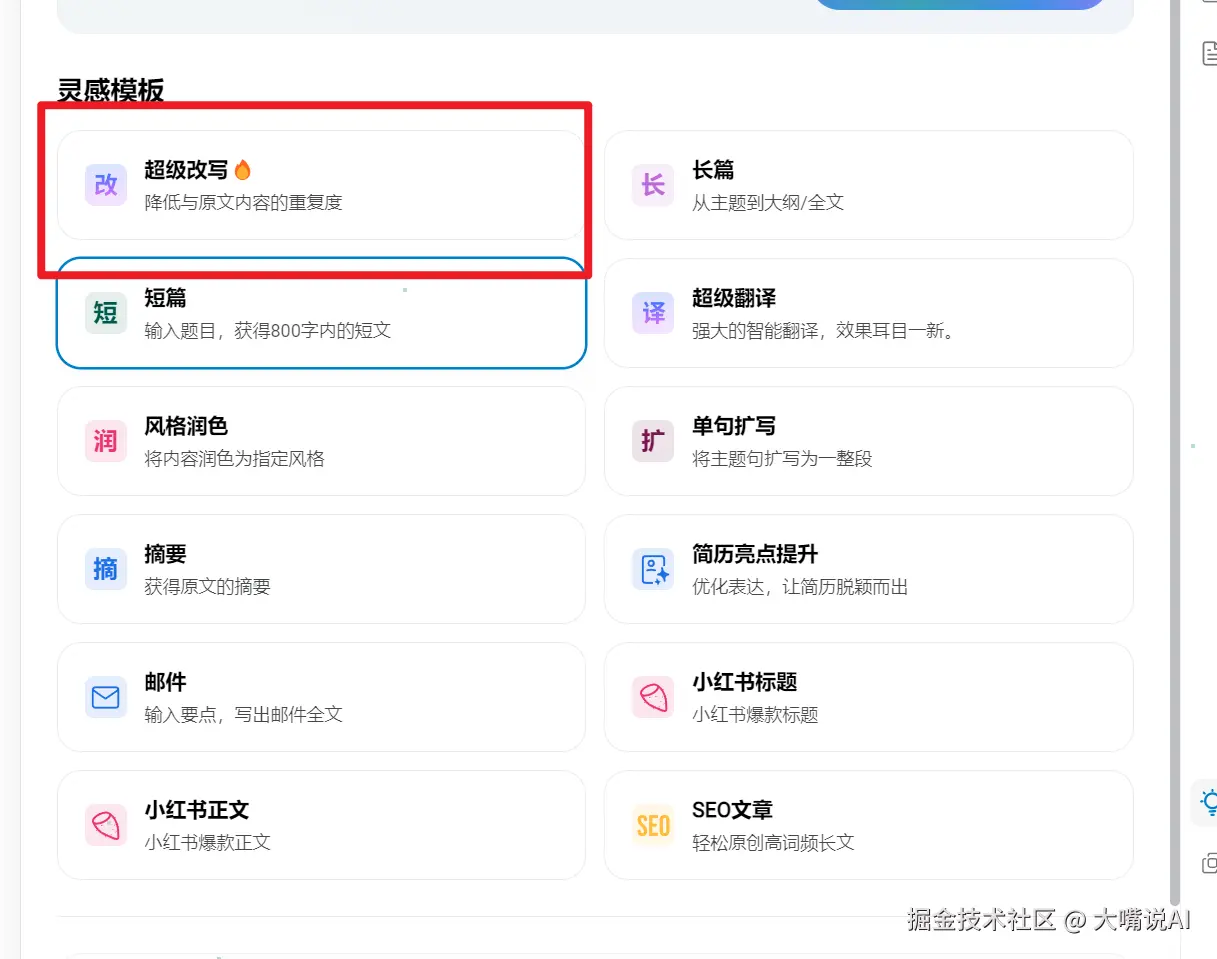Click the purple 改 icon for 超级改写
This screenshot has width=1217, height=959.
105,185
